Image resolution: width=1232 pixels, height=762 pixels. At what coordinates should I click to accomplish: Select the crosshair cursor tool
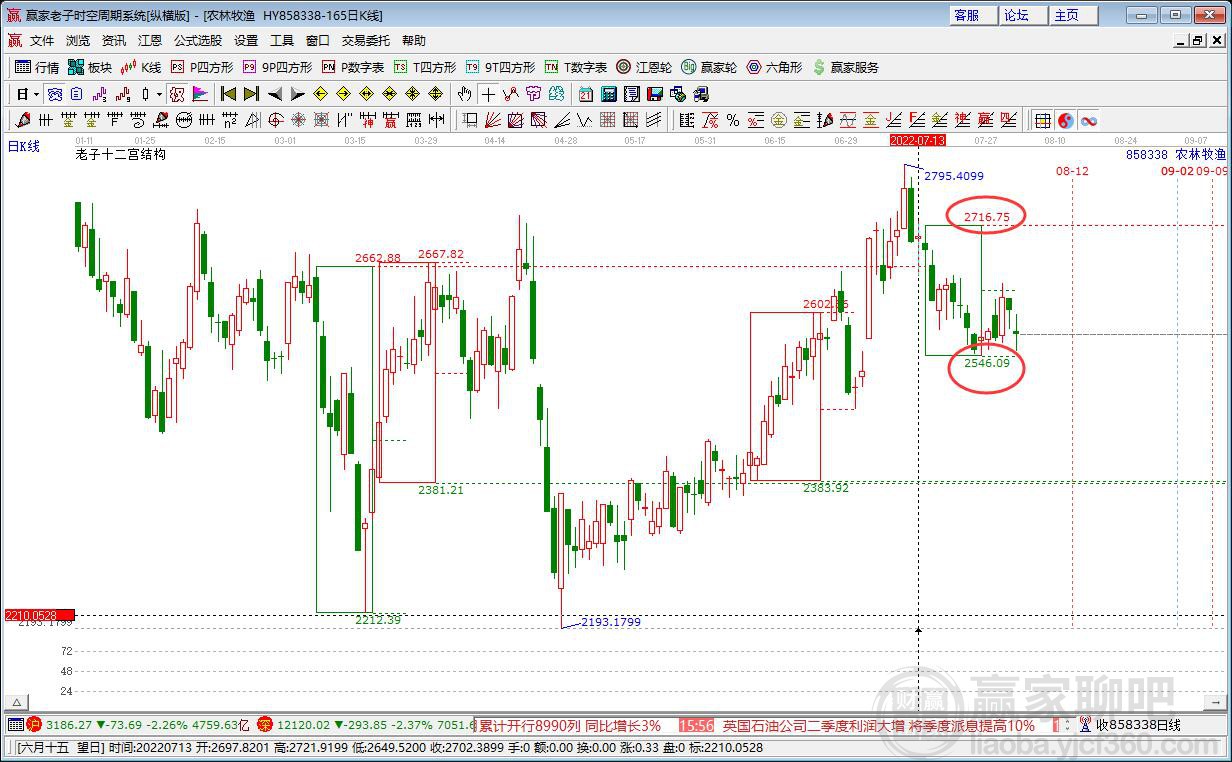(x=488, y=94)
